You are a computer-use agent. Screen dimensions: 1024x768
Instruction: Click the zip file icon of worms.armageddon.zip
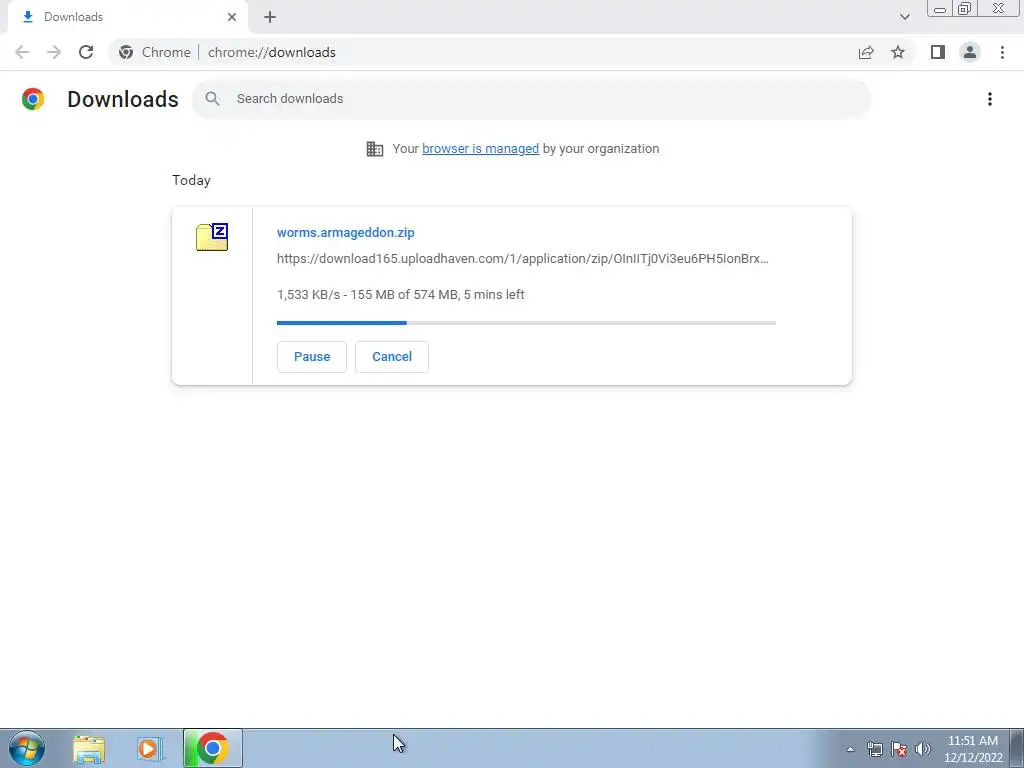(x=212, y=237)
